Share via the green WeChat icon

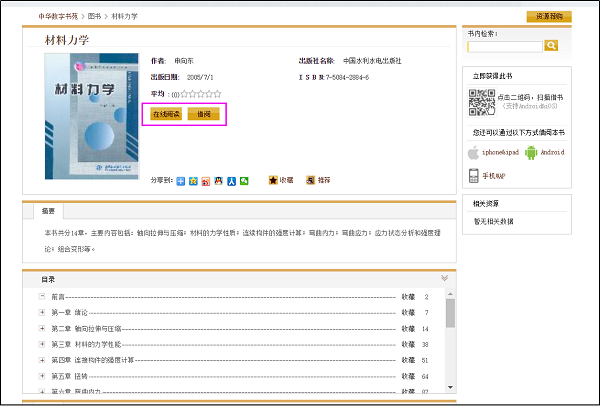pos(243,181)
